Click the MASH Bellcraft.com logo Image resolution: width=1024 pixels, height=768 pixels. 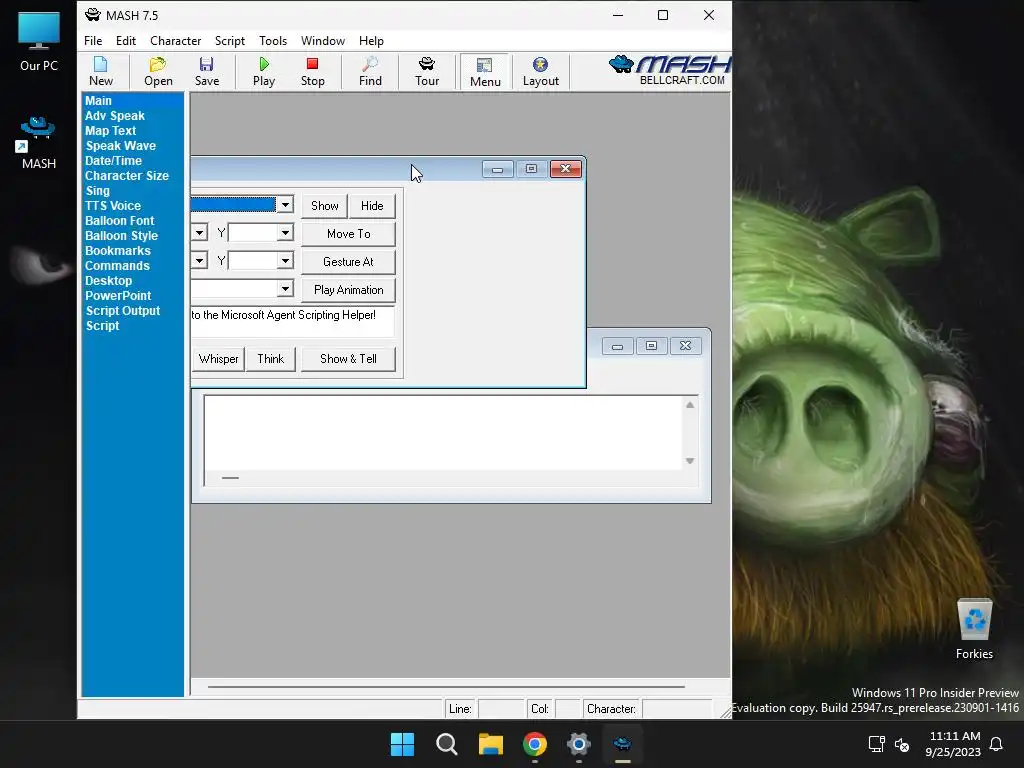click(669, 71)
